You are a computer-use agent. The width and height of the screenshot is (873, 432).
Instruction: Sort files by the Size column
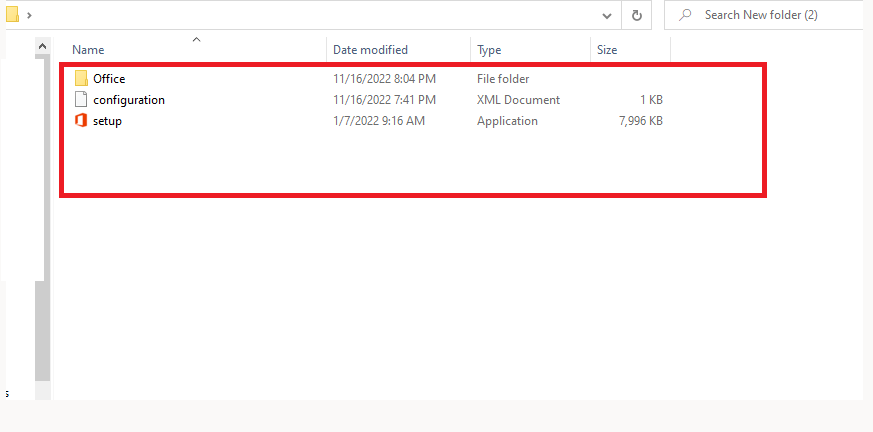(x=607, y=50)
